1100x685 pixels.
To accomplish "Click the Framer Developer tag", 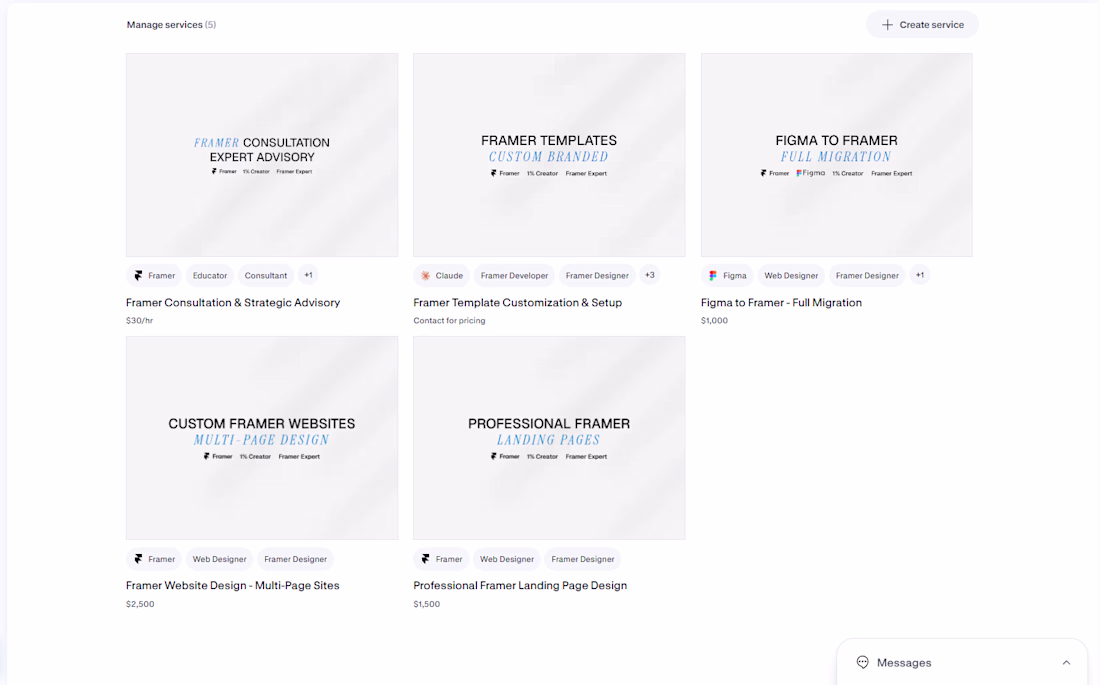I will [514, 276].
